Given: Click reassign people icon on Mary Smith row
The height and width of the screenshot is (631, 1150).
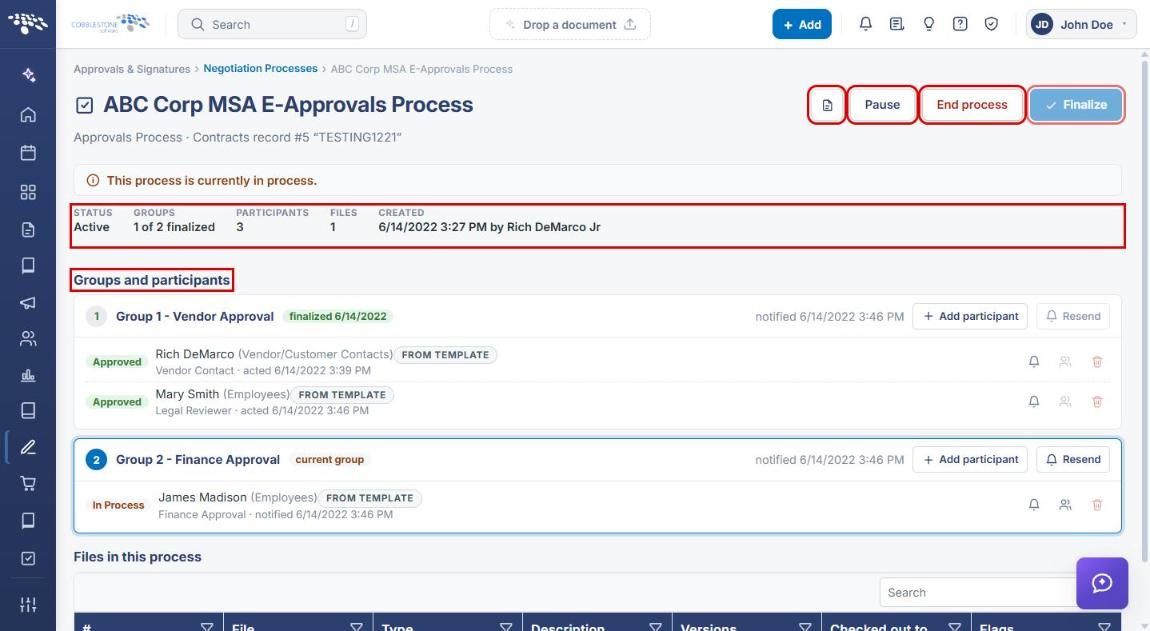Looking at the screenshot, I should click(x=1065, y=401).
